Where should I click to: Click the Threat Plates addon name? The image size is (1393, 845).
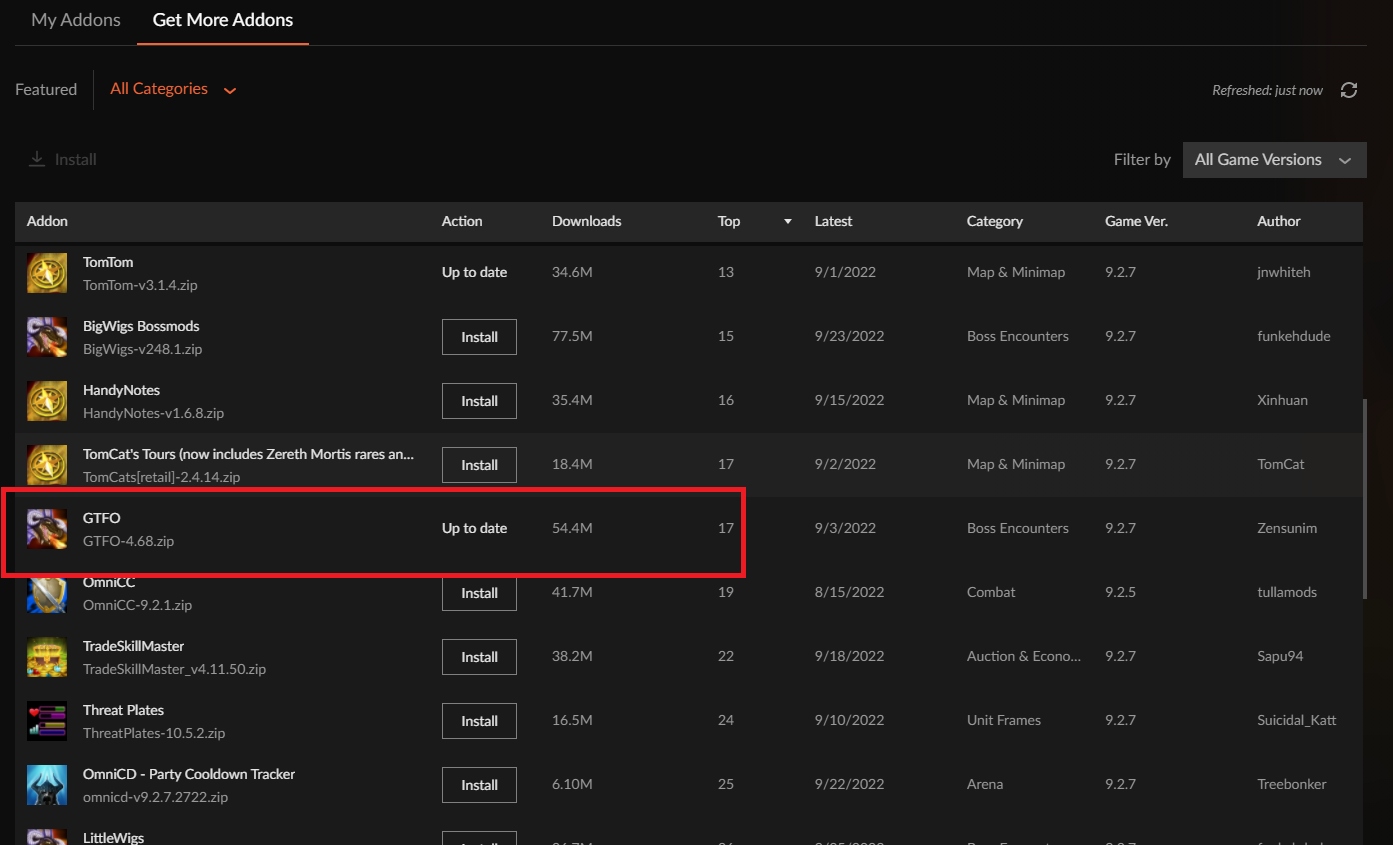(x=123, y=710)
